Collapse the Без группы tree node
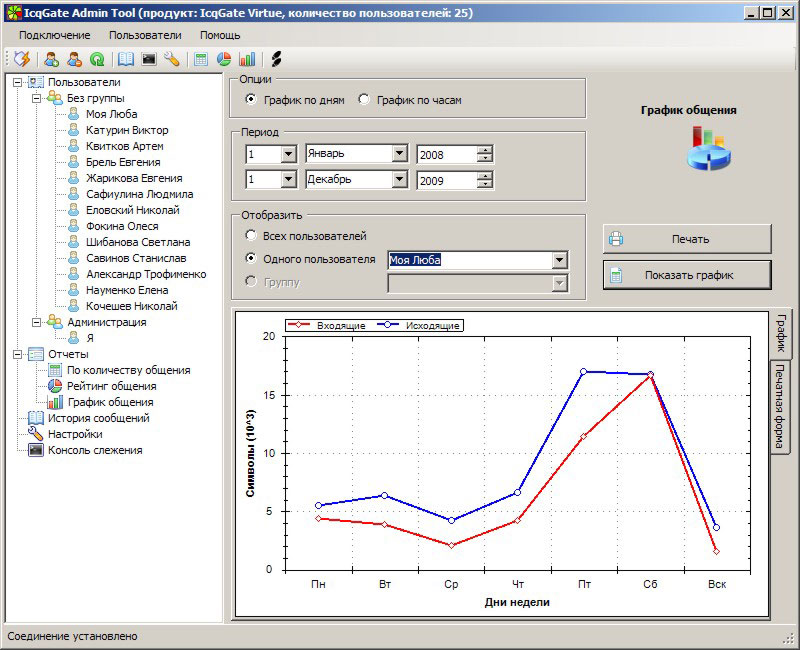The height and width of the screenshot is (650, 800). click(x=37, y=98)
